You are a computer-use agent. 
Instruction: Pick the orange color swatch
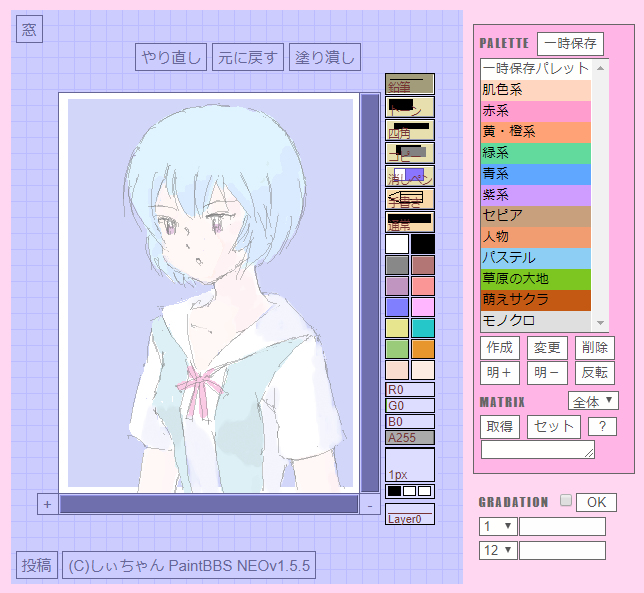click(x=423, y=349)
